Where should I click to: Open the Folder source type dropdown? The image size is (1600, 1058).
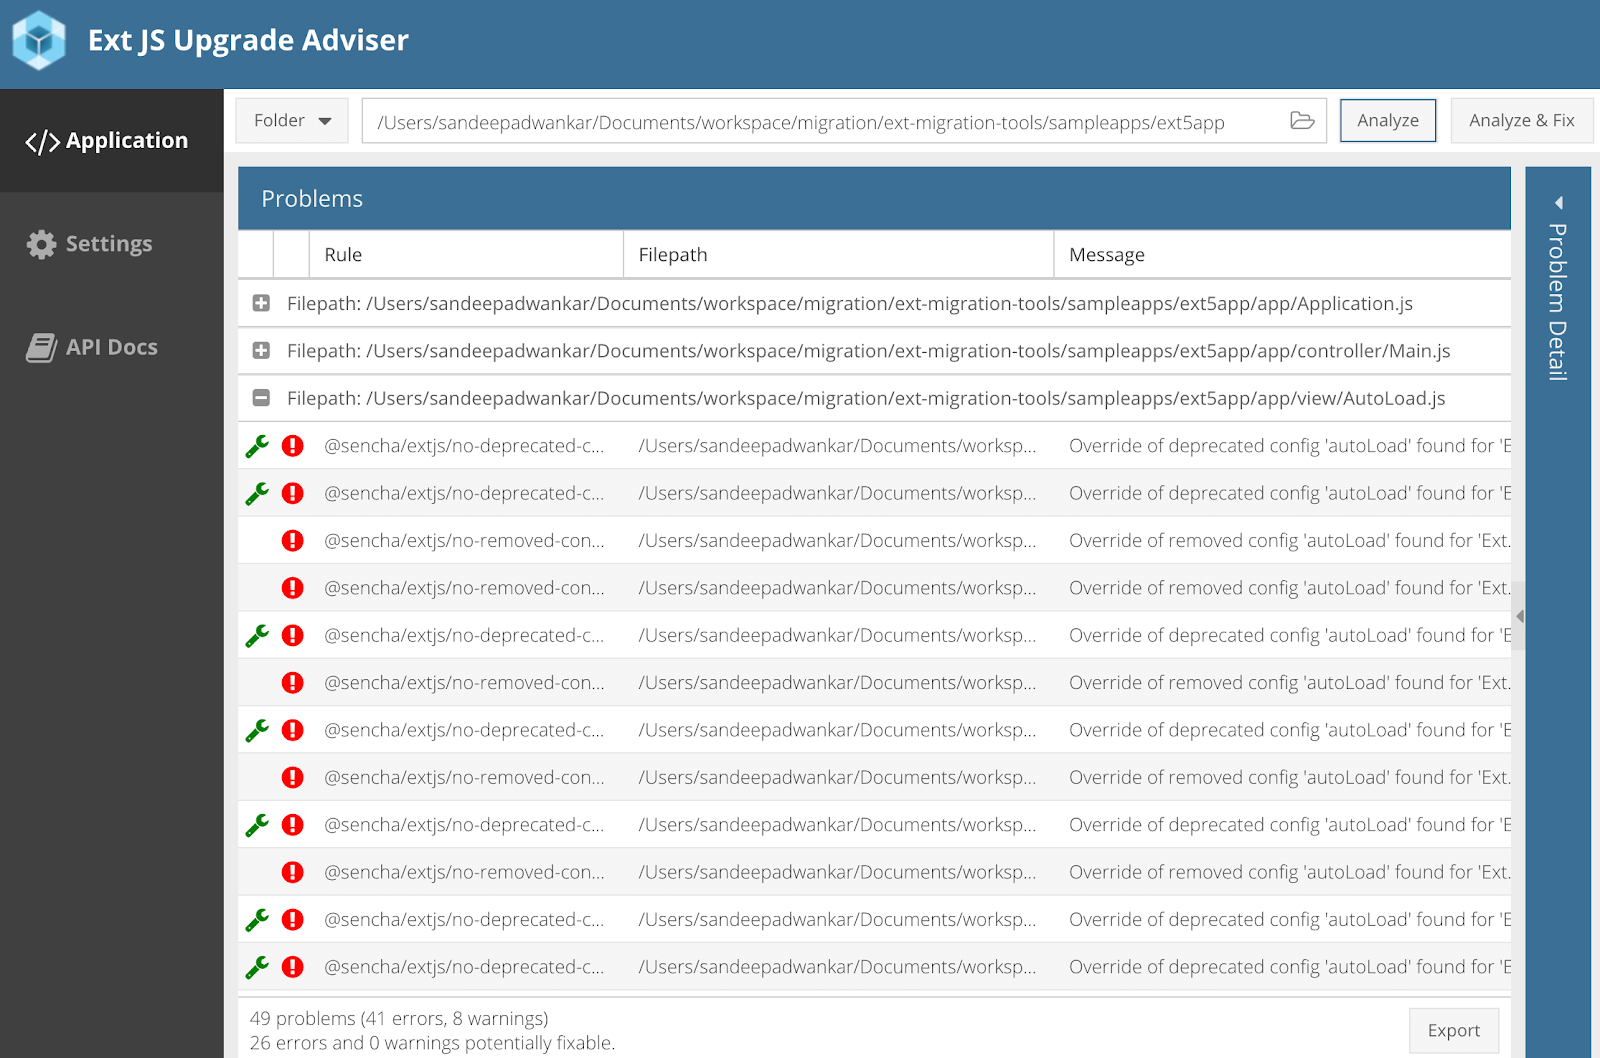[292, 121]
